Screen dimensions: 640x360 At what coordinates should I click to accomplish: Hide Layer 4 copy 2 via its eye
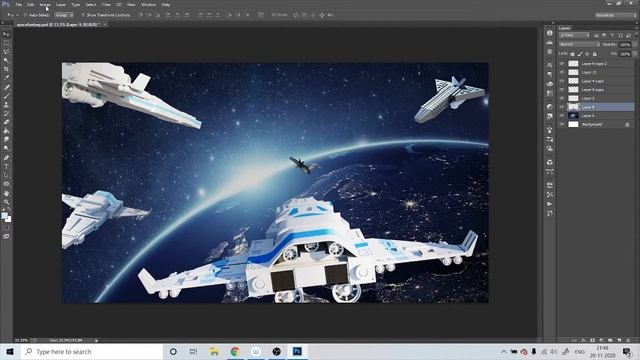[x=562, y=64]
